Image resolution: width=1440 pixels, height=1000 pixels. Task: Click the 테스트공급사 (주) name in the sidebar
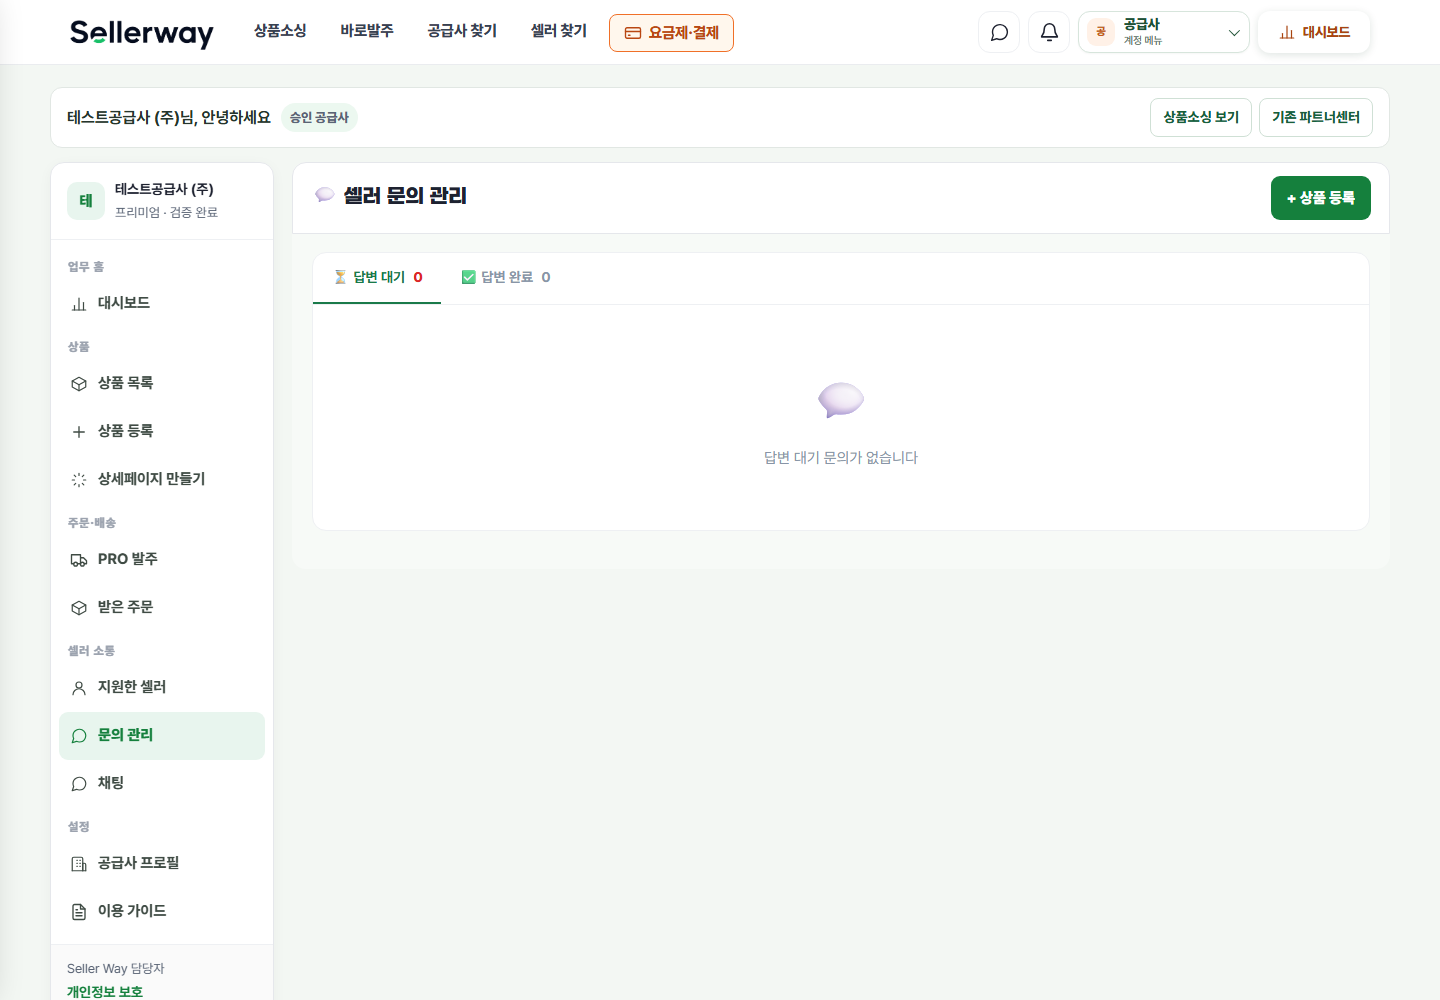(x=164, y=189)
